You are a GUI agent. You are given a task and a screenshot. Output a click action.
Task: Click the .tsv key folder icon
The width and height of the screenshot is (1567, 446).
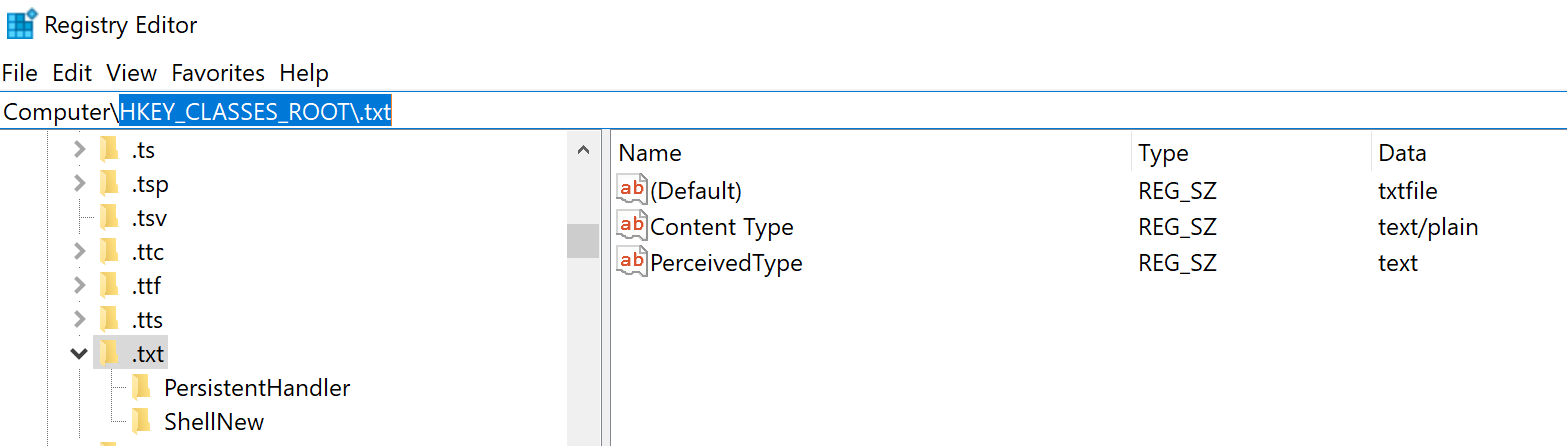point(109,218)
